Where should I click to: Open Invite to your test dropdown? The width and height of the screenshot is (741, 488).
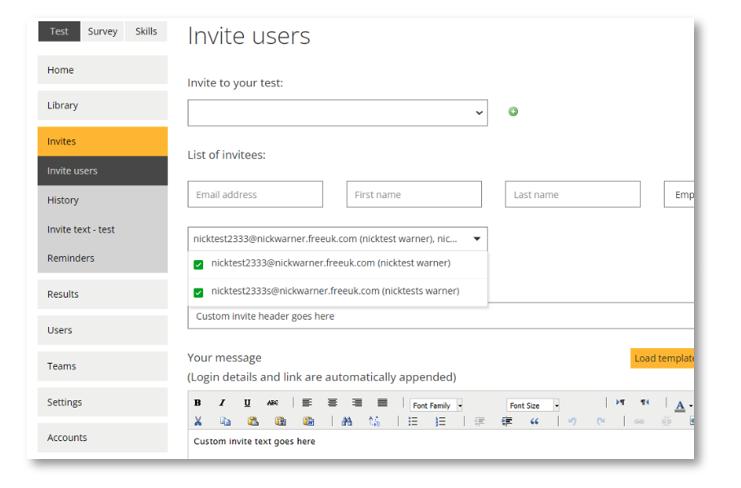(337, 112)
